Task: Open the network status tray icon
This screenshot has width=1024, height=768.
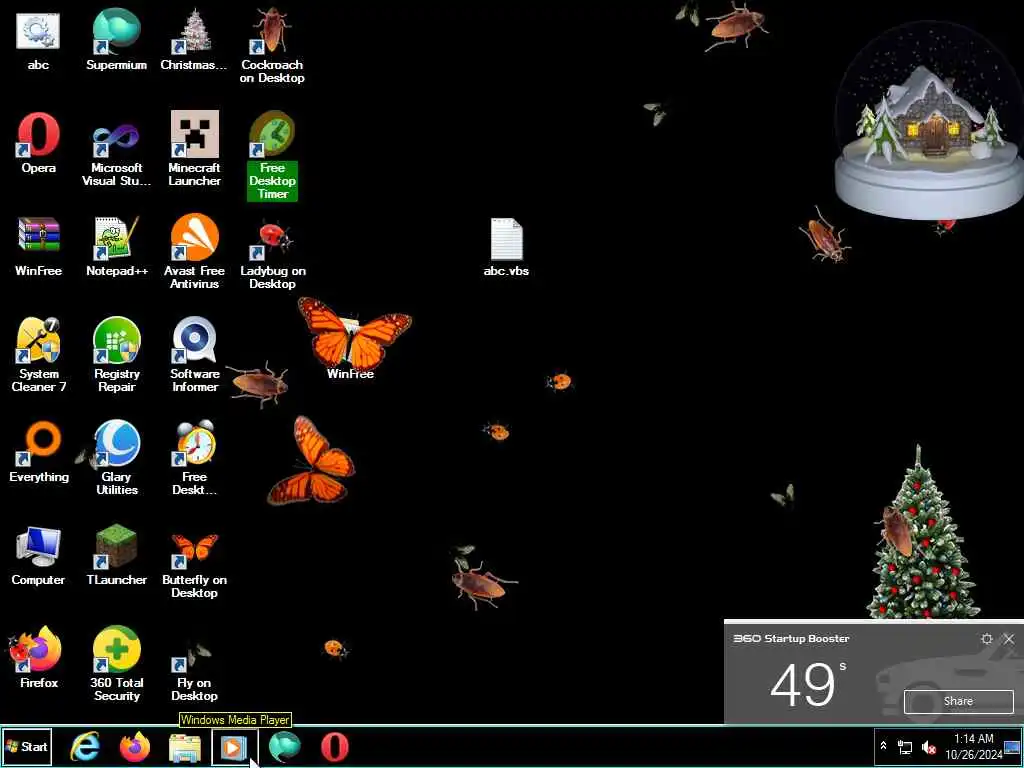Action: pyautogui.click(x=905, y=746)
